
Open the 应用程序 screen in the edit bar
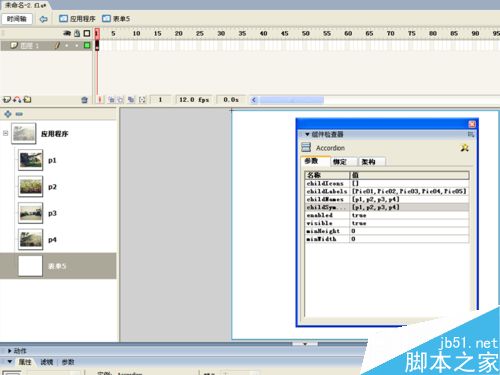click(x=77, y=19)
